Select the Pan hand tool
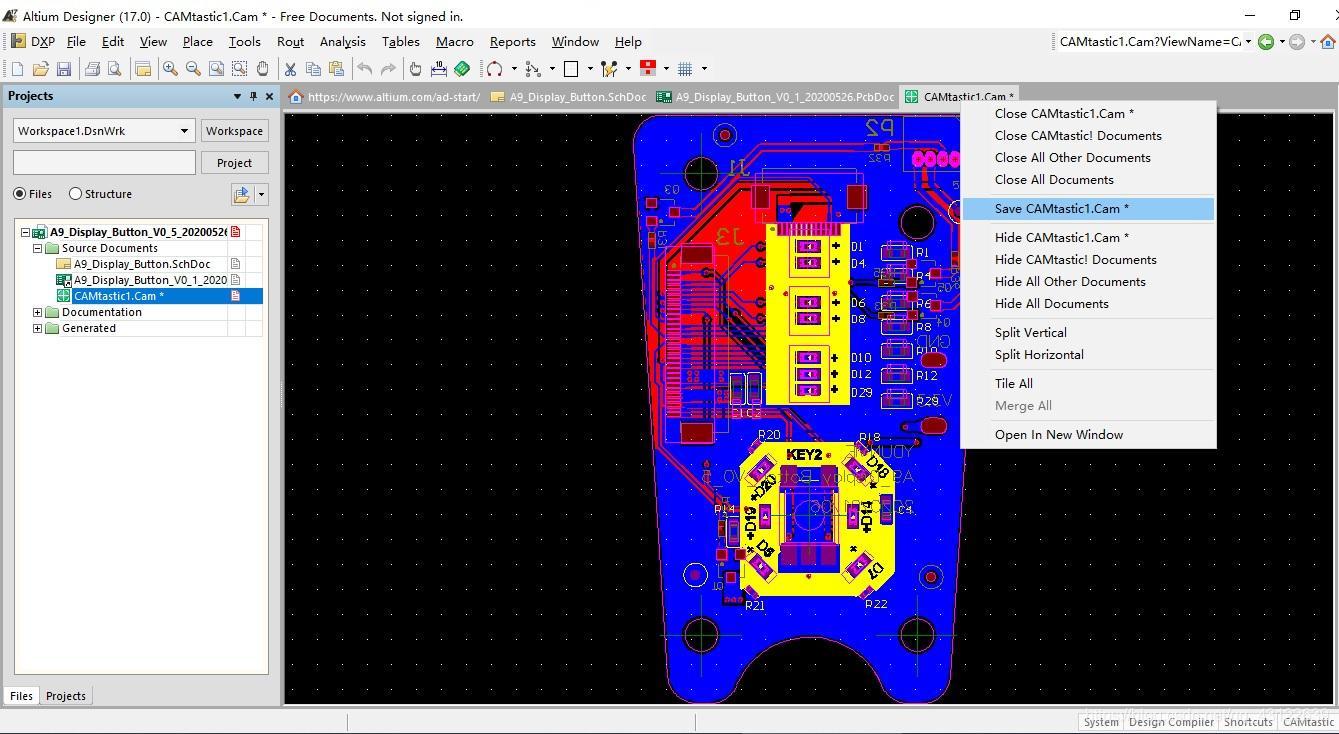1339x734 pixels. [x=262, y=69]
